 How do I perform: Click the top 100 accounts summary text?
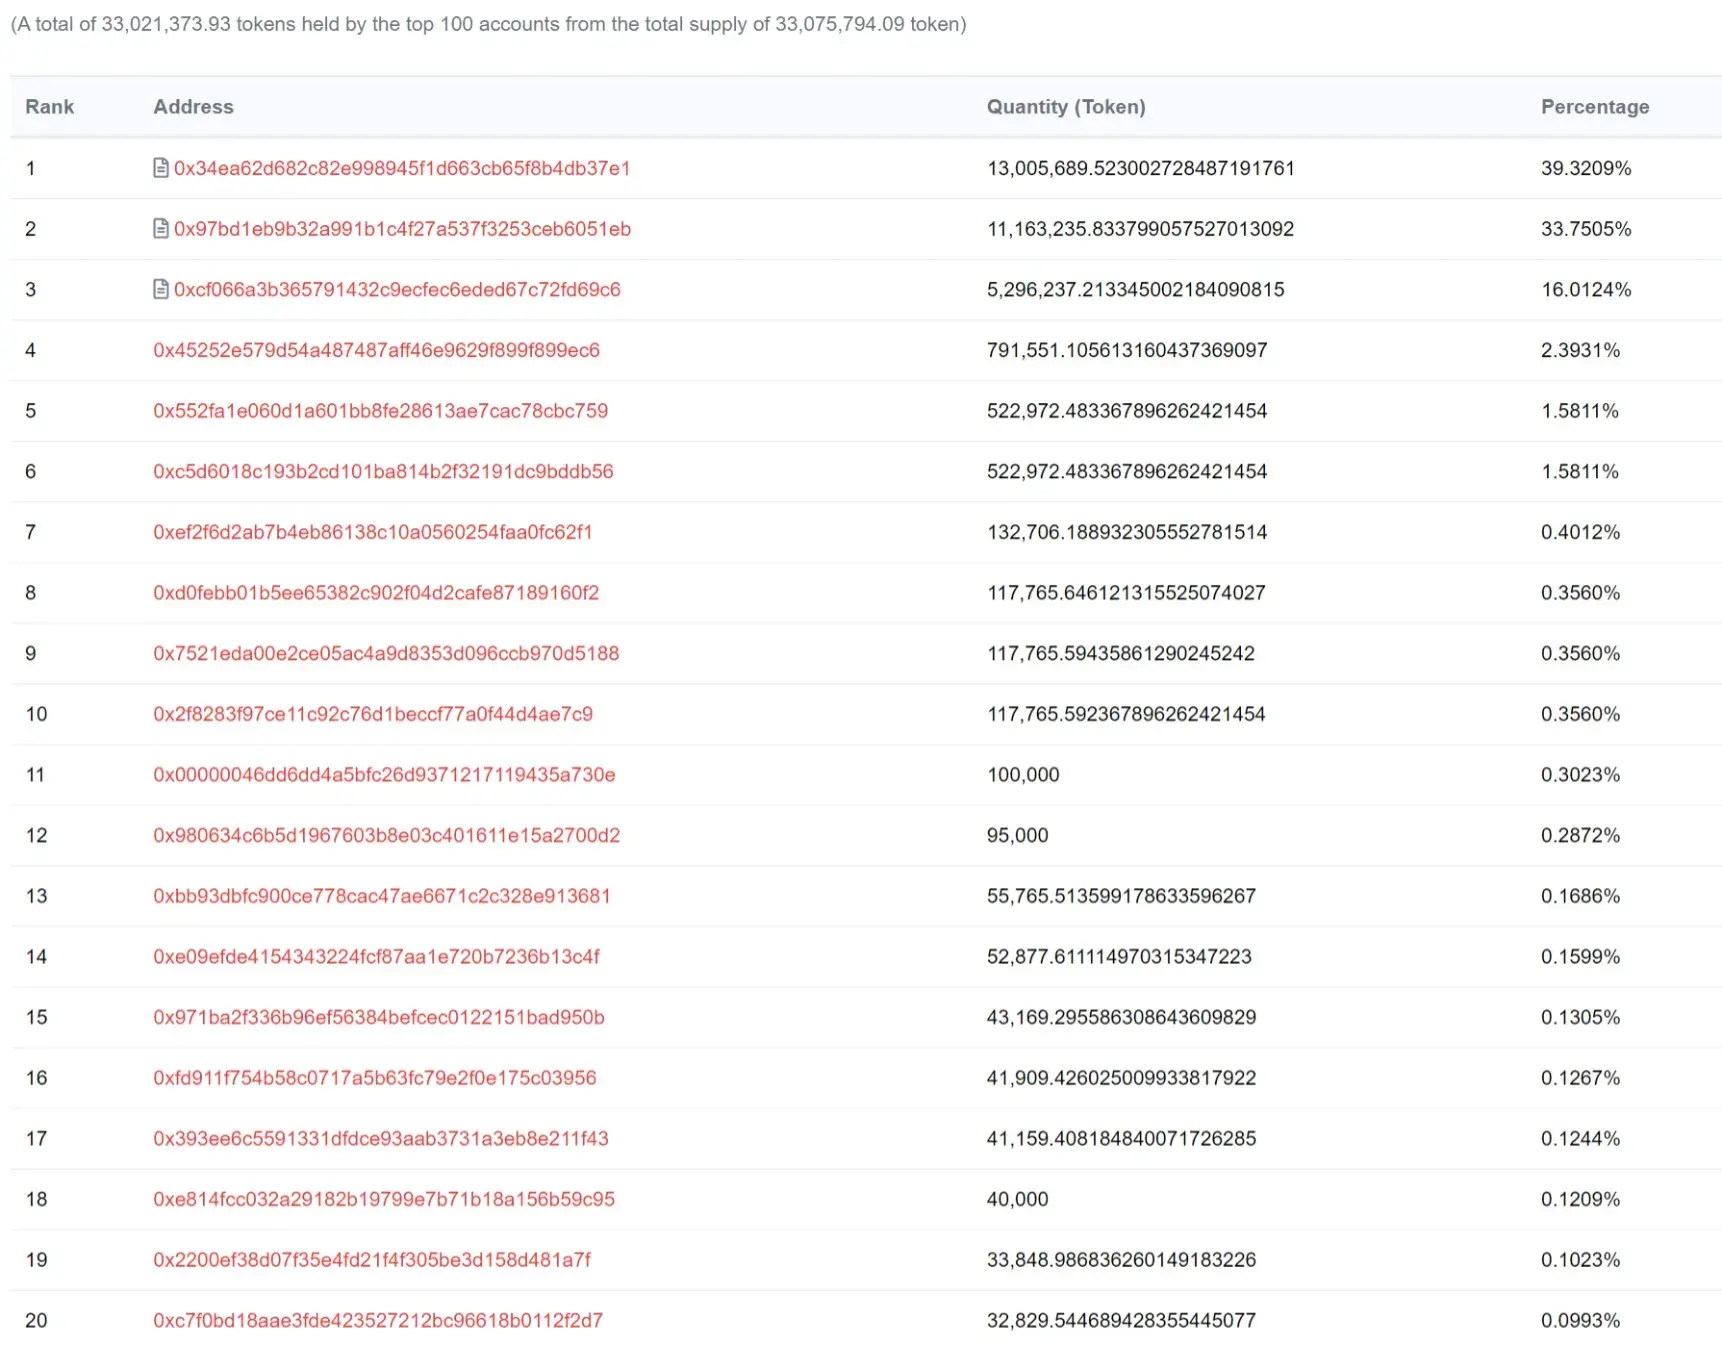point(488,24)
